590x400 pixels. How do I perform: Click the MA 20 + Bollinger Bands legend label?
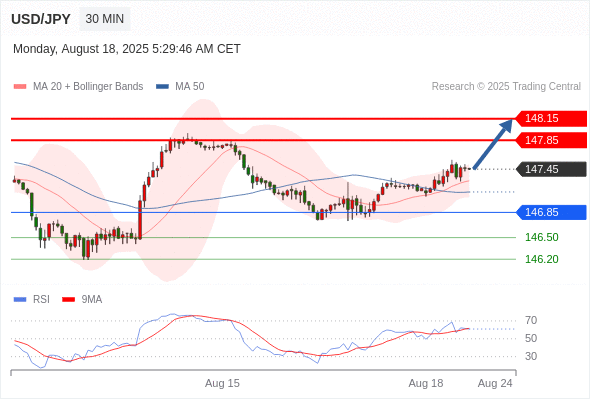click(x=88, y=87)
